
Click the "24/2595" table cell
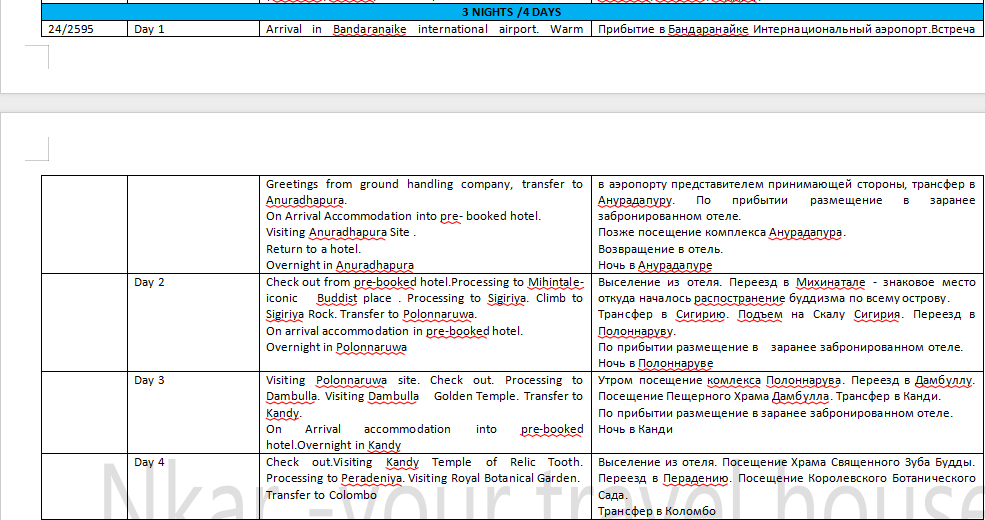(x=72, y=29)
